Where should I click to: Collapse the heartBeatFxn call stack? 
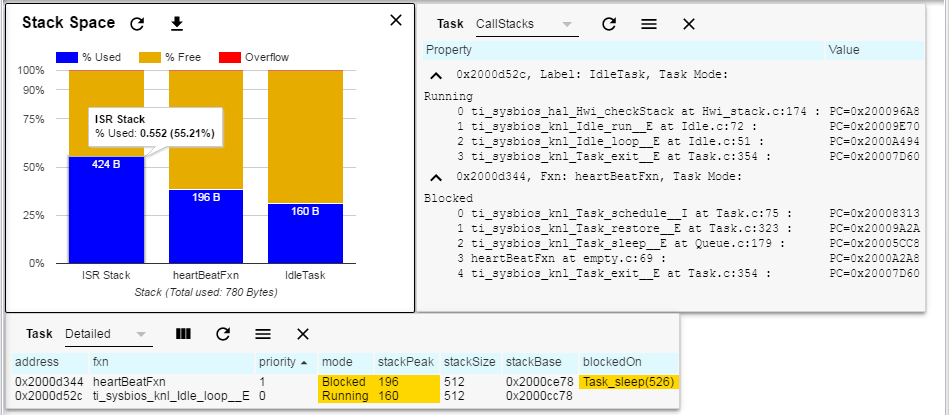point(435,177)
